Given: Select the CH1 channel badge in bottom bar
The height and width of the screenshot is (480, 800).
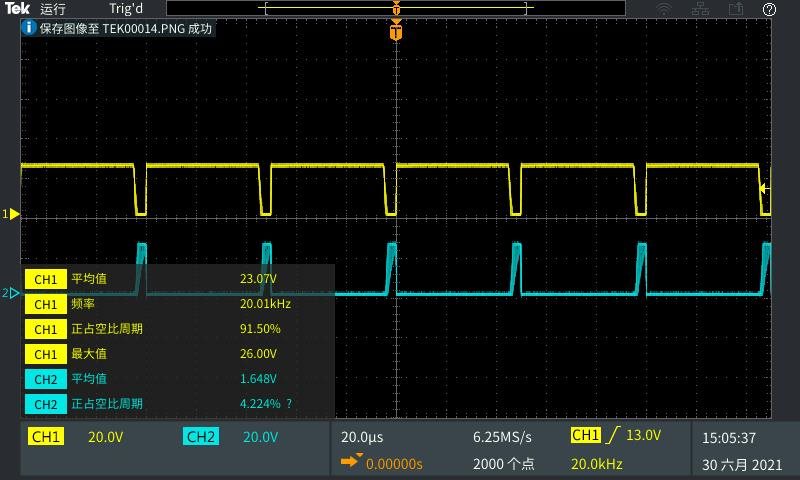Looking at the screenshot, I should coord(46,437).
